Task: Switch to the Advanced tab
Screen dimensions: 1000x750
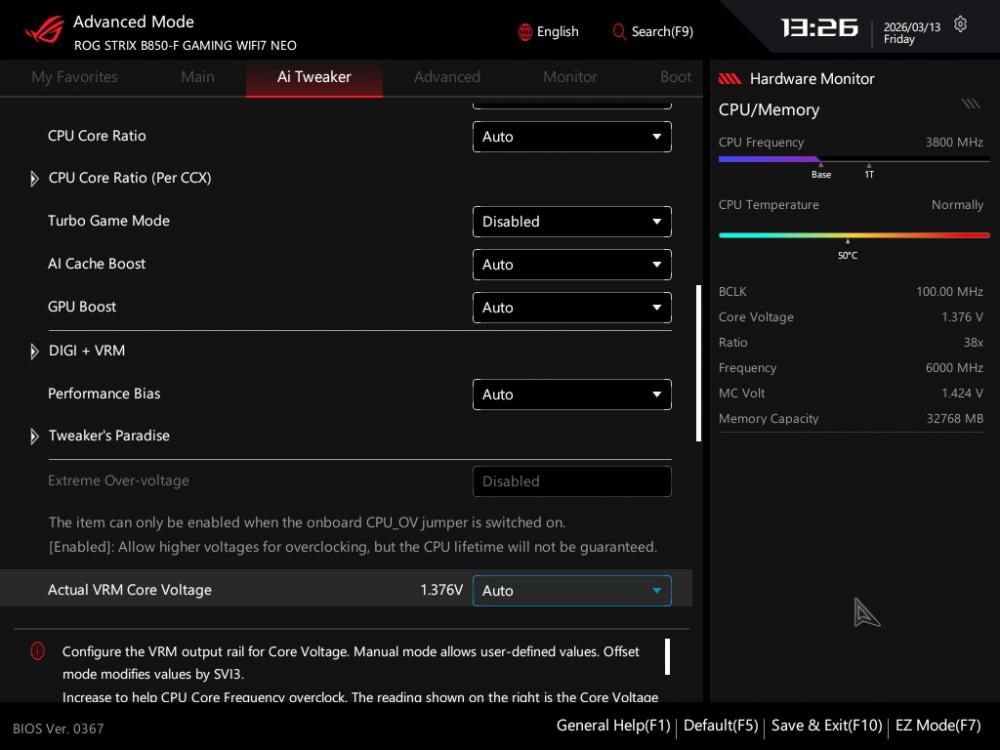Action: 447,77
